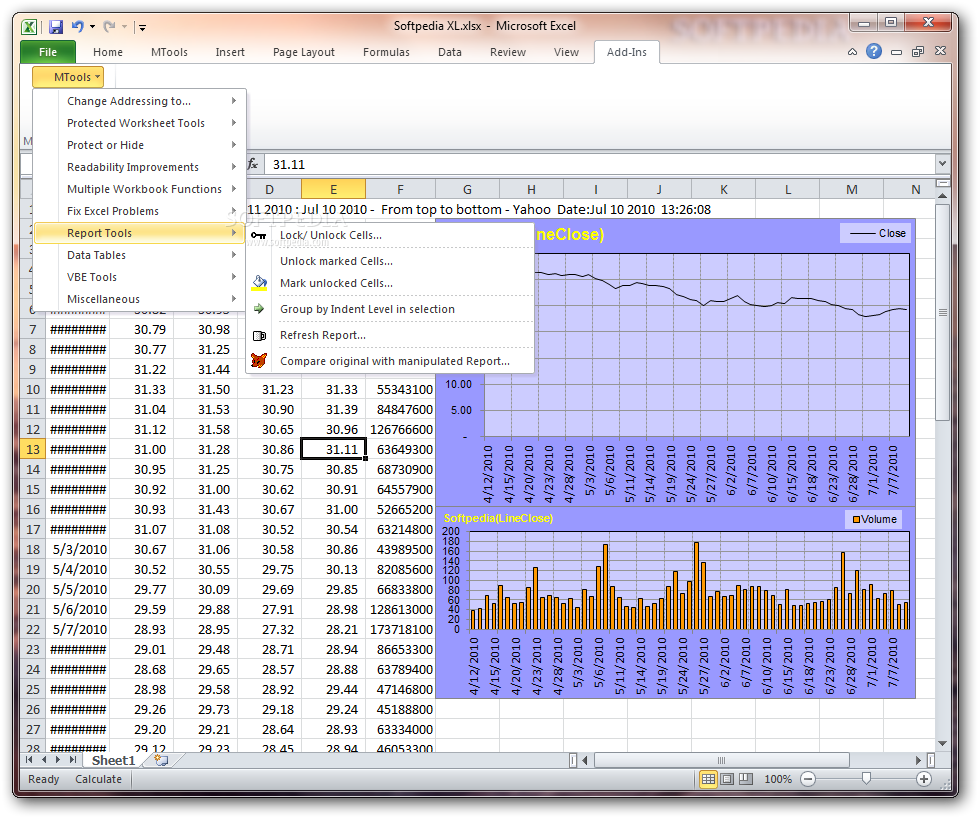Switch to the Home ribbon tab
Image resolution: width=979 pixels, height=818 pixels.
(x=108, y=52)
